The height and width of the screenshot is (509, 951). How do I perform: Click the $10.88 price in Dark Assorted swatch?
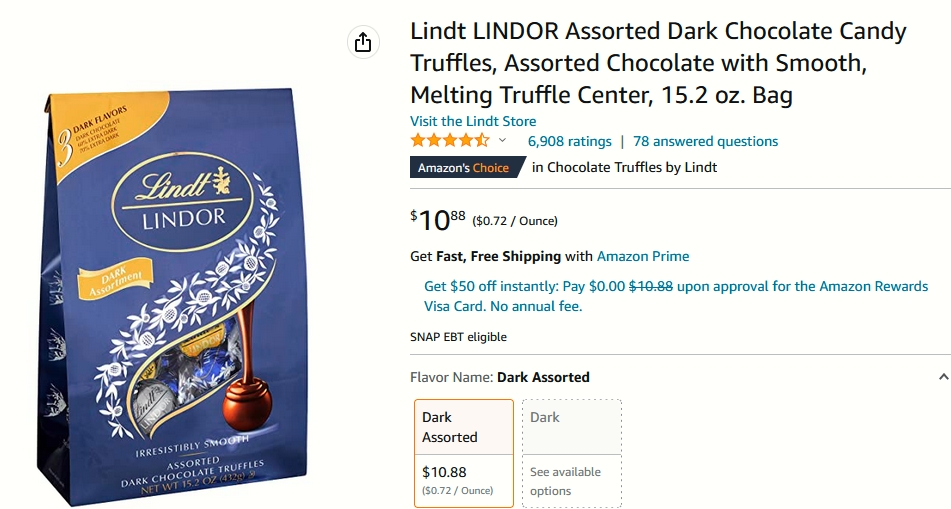pyautogui.click(x=445, y=472)
